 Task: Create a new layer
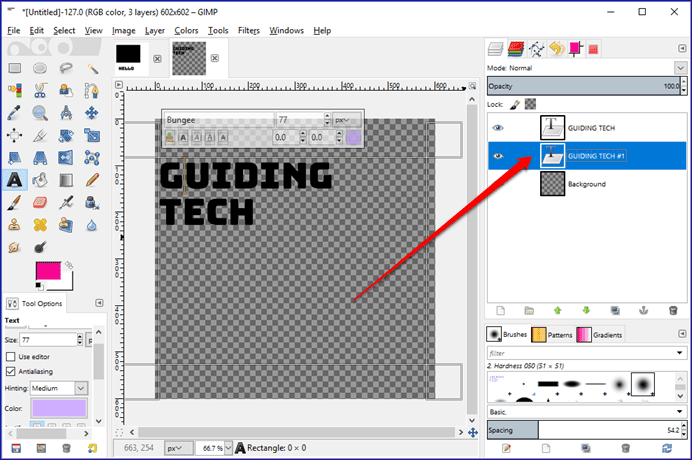click(x=500, y=311)
